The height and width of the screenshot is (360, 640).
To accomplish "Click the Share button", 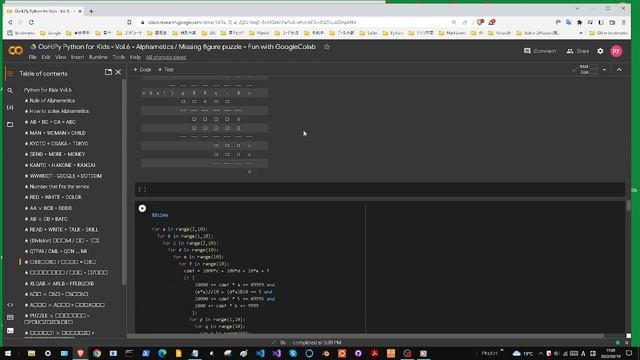I will pyautogui.click(x=578, y=51).
